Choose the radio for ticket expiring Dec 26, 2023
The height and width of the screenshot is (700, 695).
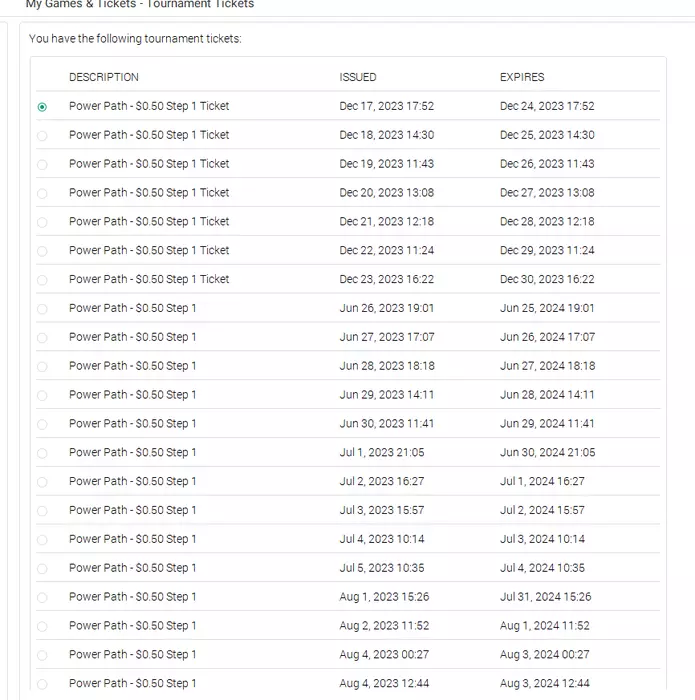pyautogui.click(x=42, y=165)
